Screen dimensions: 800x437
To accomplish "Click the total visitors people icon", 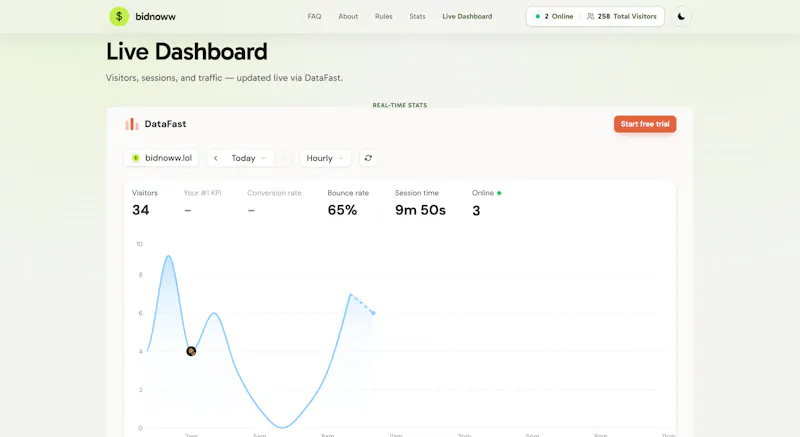I will point(590,16).
